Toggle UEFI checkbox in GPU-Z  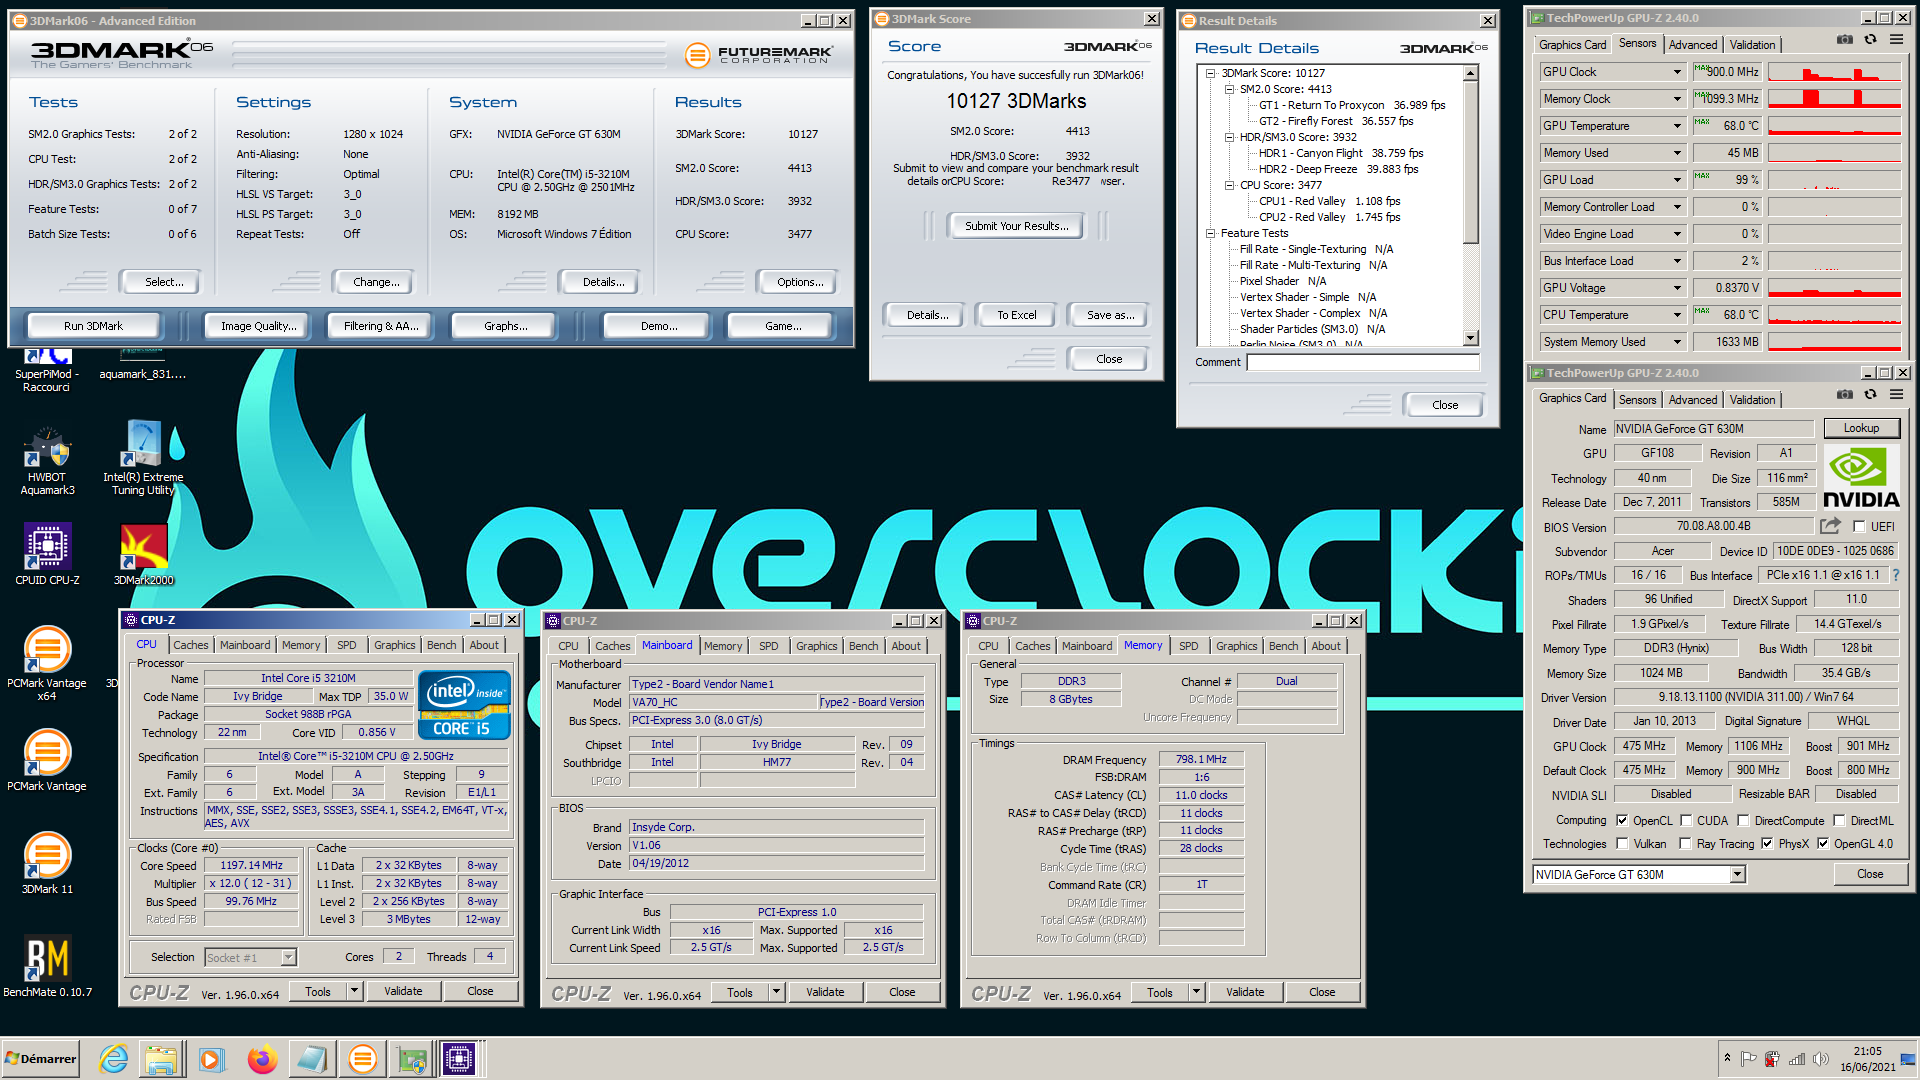tap(1859, 527)
